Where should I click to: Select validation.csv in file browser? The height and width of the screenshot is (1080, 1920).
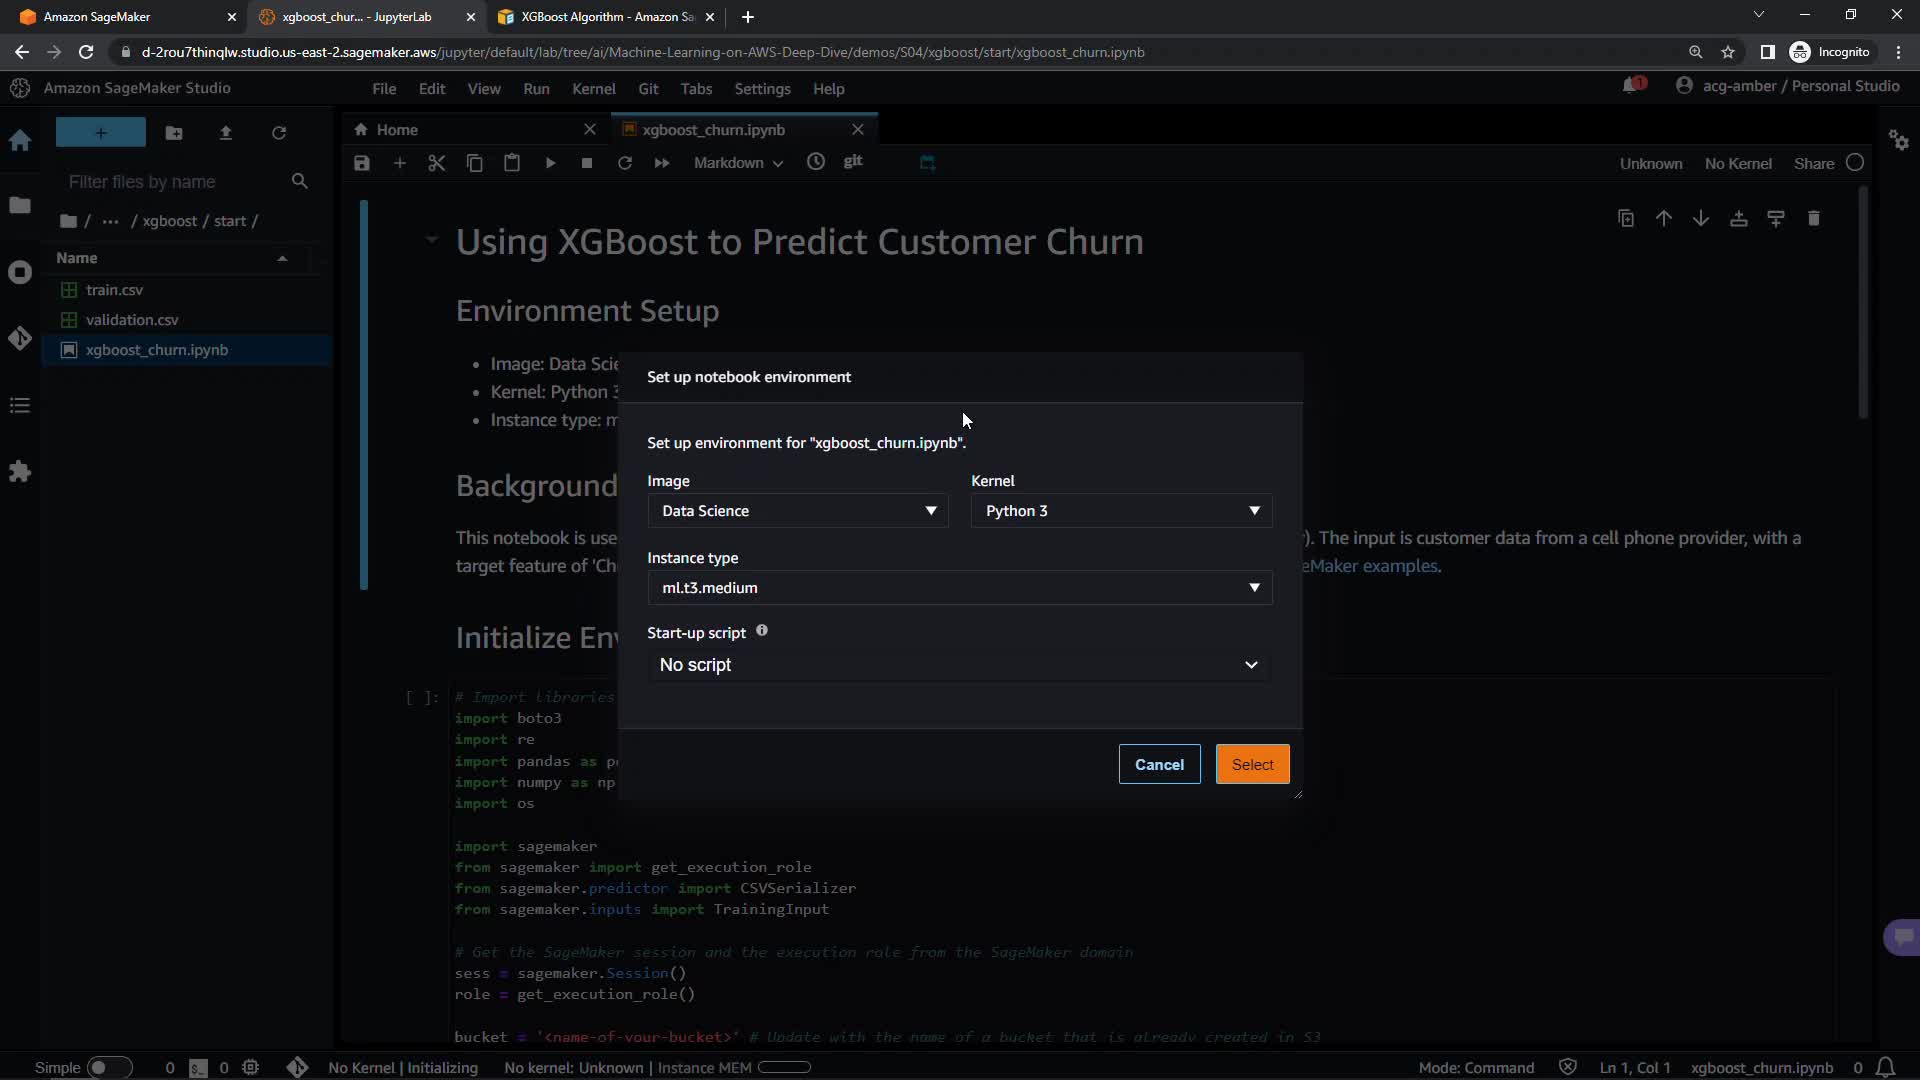point(132,320)
